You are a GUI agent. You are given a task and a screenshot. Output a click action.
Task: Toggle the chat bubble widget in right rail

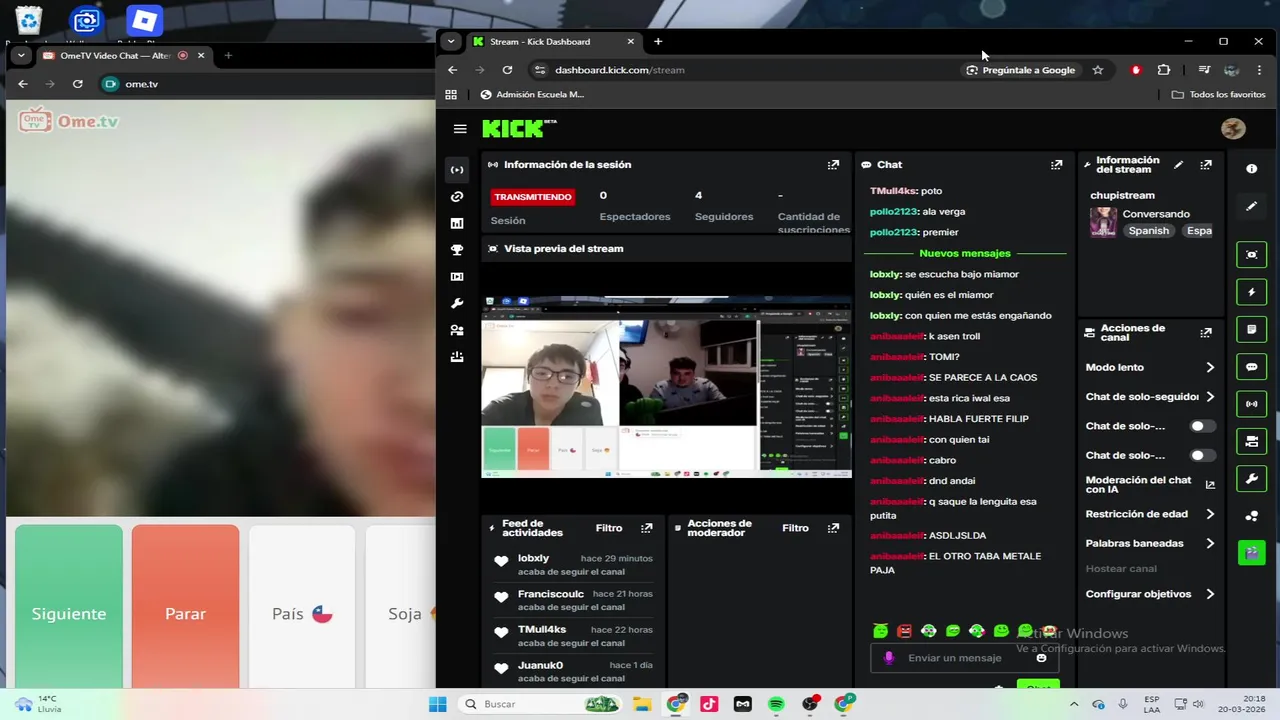1252,367
